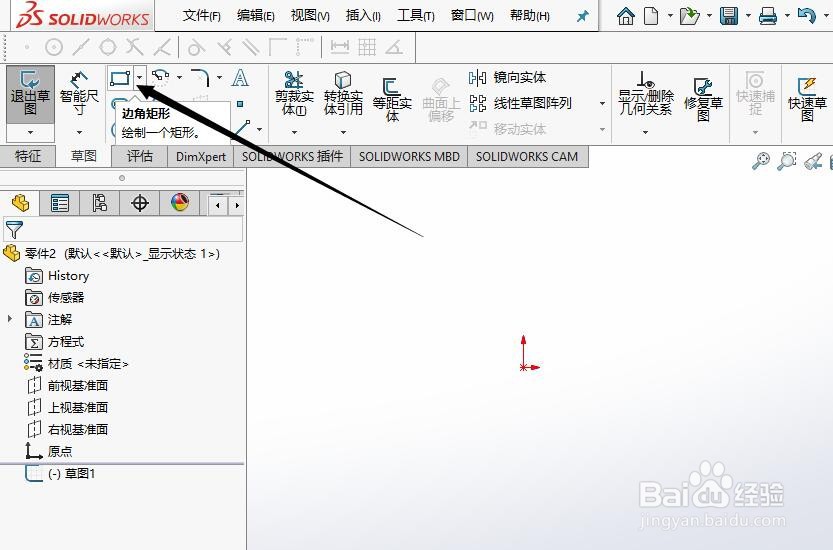Viewport: 833px width, 550px height.
Task: Click Mirror Entities (镜向实体)
Action: tap(507, 78)
